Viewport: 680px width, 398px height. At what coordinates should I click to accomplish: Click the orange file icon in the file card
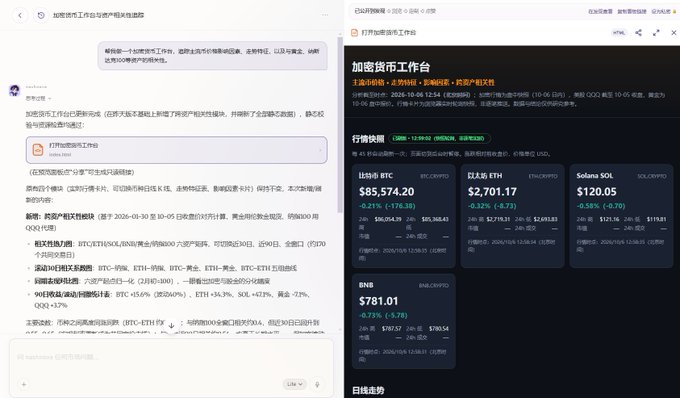(x=38, y=150)
